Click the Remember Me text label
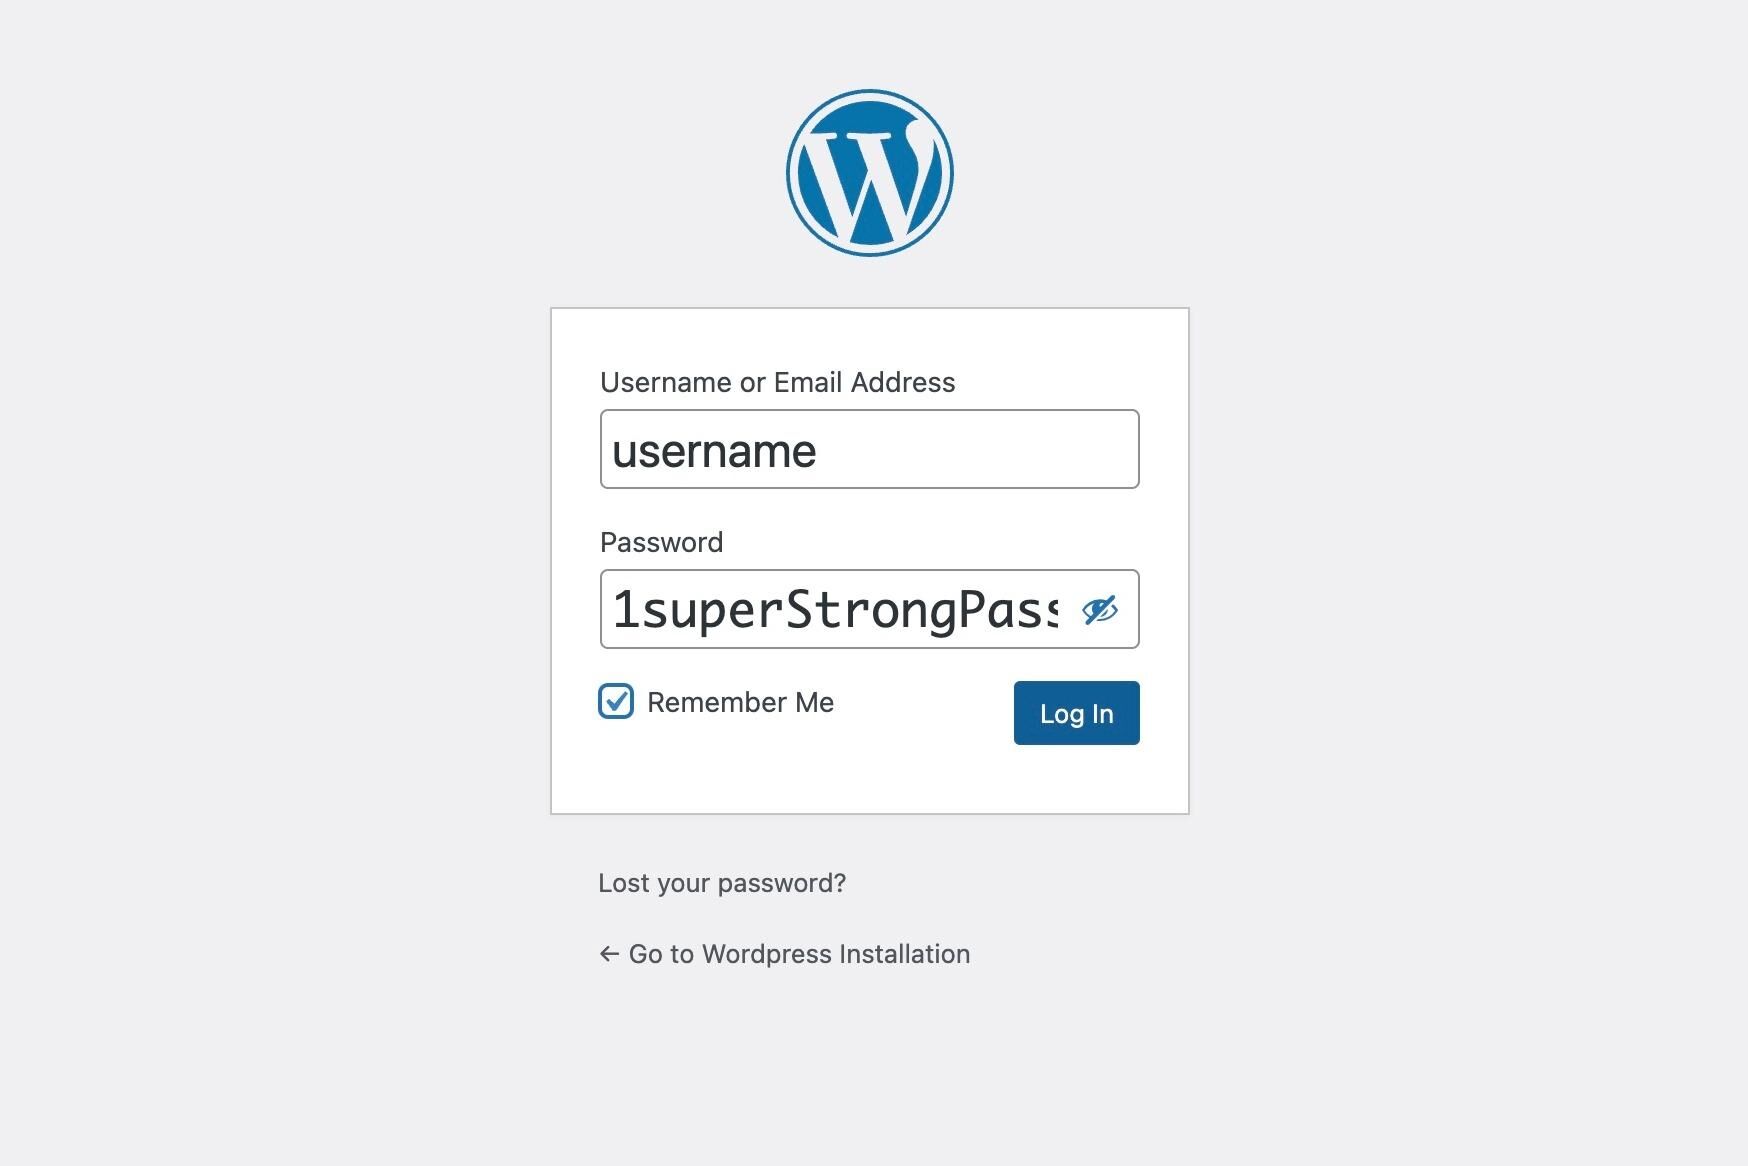The image size is (1748, 1166). [740, 702]
